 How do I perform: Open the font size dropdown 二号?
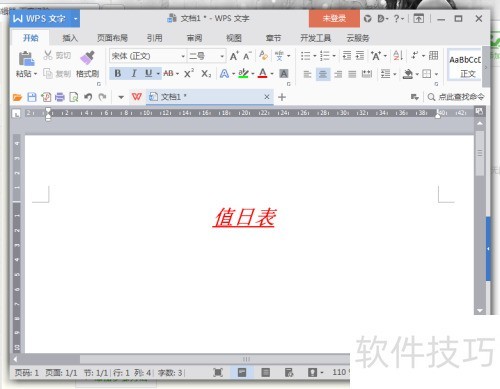(x=206, y=56)
